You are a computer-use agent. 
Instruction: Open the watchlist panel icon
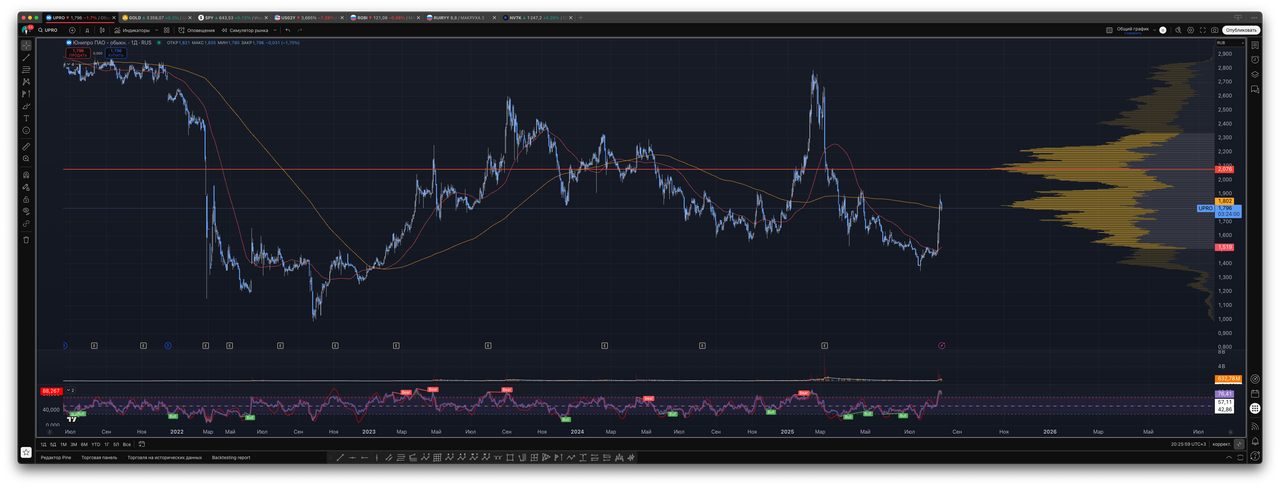tap(1255, 45)
